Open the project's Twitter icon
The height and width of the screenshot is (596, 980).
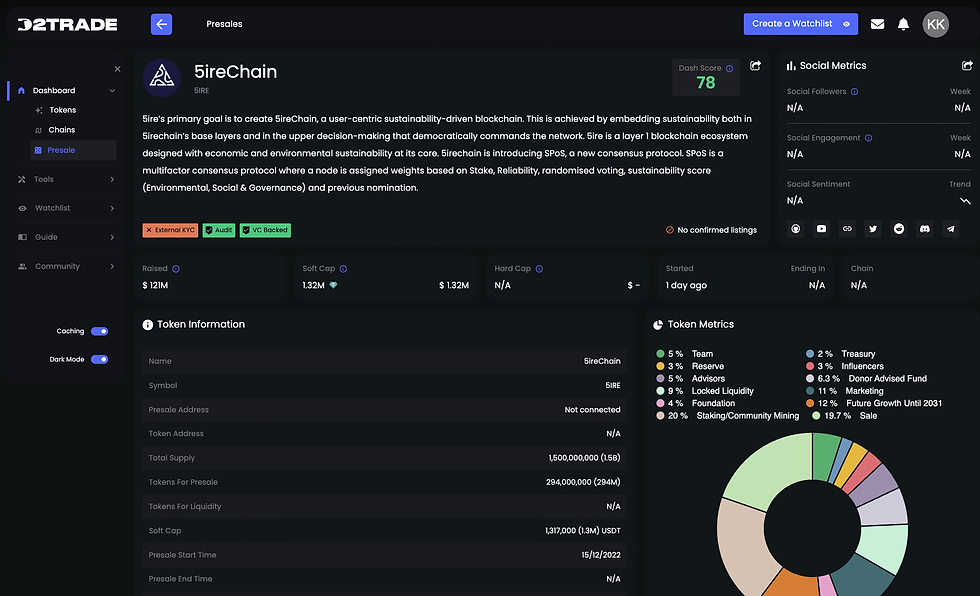point(873,229)
